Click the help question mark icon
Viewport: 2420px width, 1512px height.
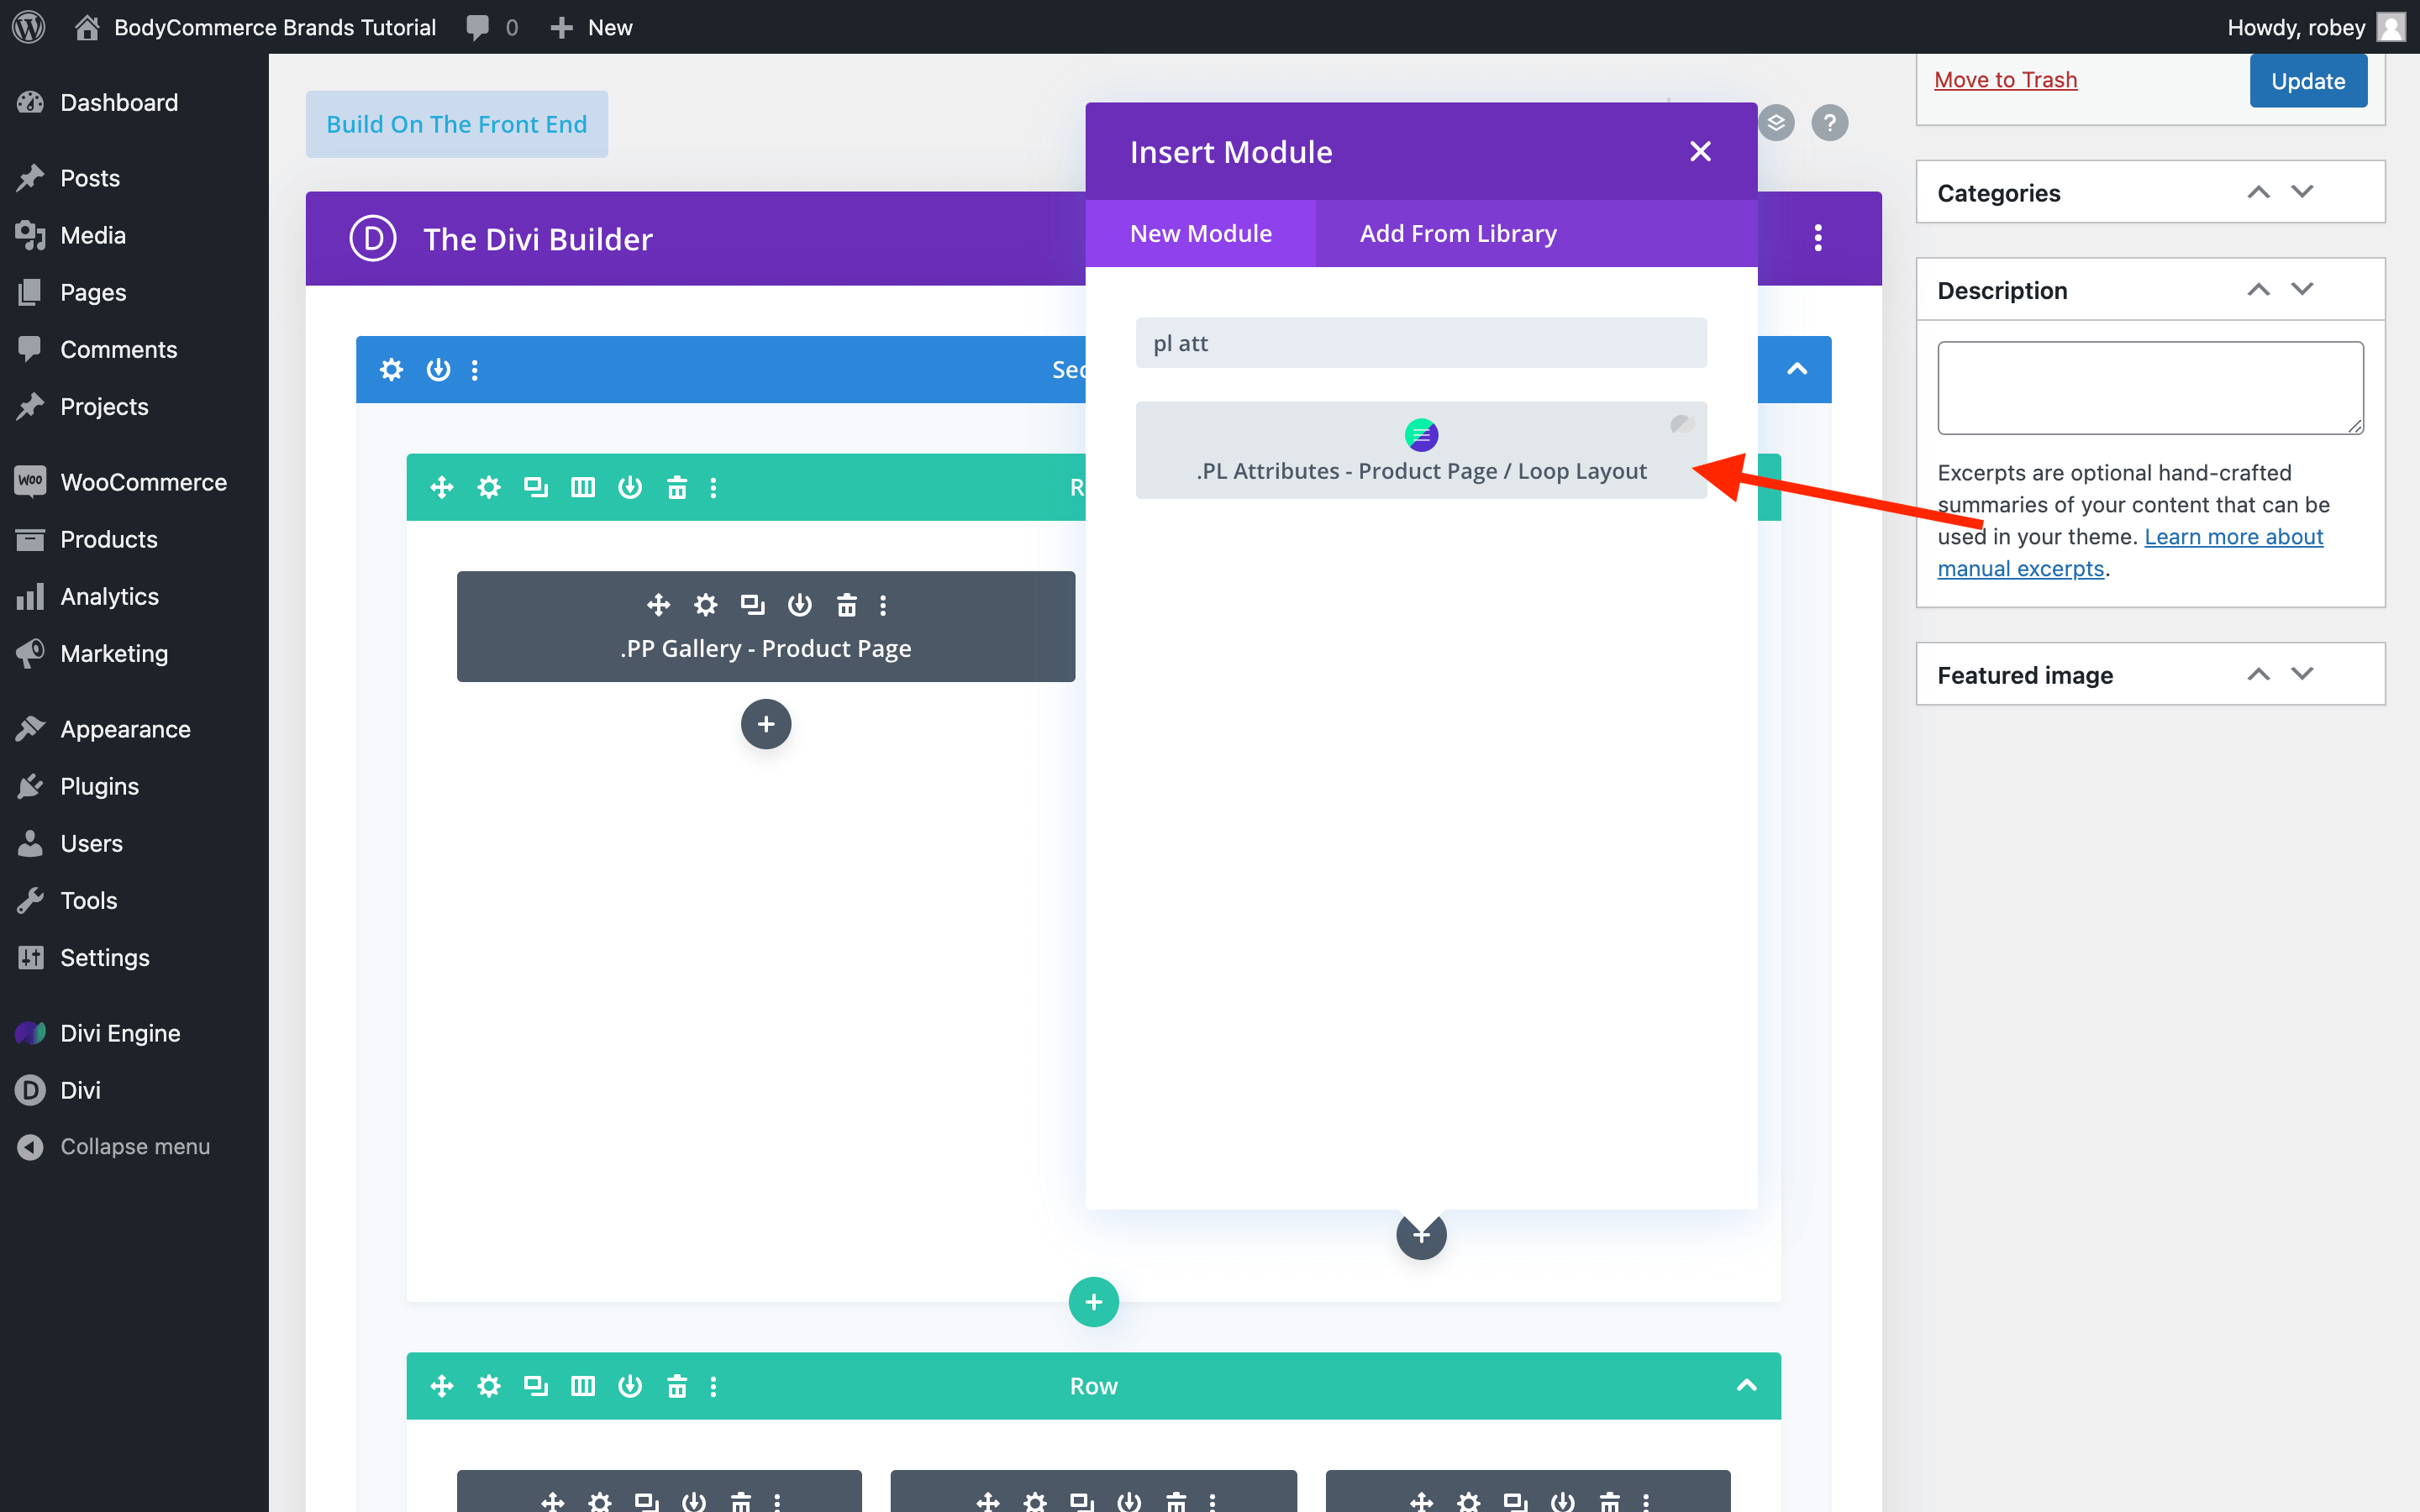point(1829,120)
